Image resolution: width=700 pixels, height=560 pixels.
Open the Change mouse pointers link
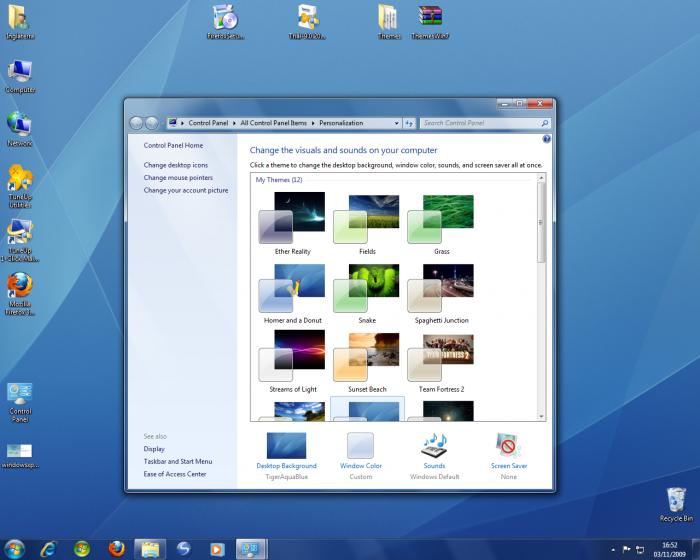point(178,177)
